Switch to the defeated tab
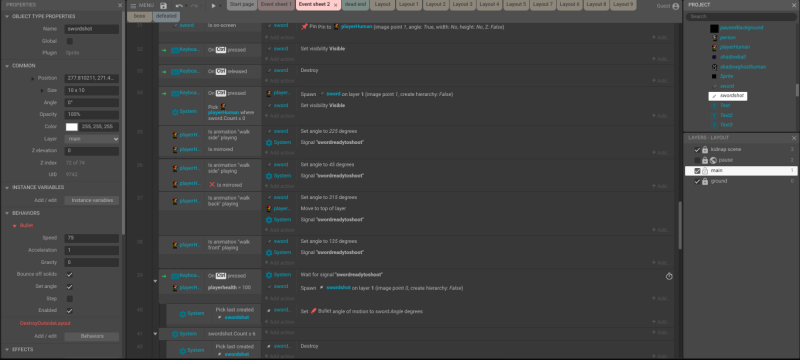This screenshot has width=800, height=360. click(x=166, y=16)
